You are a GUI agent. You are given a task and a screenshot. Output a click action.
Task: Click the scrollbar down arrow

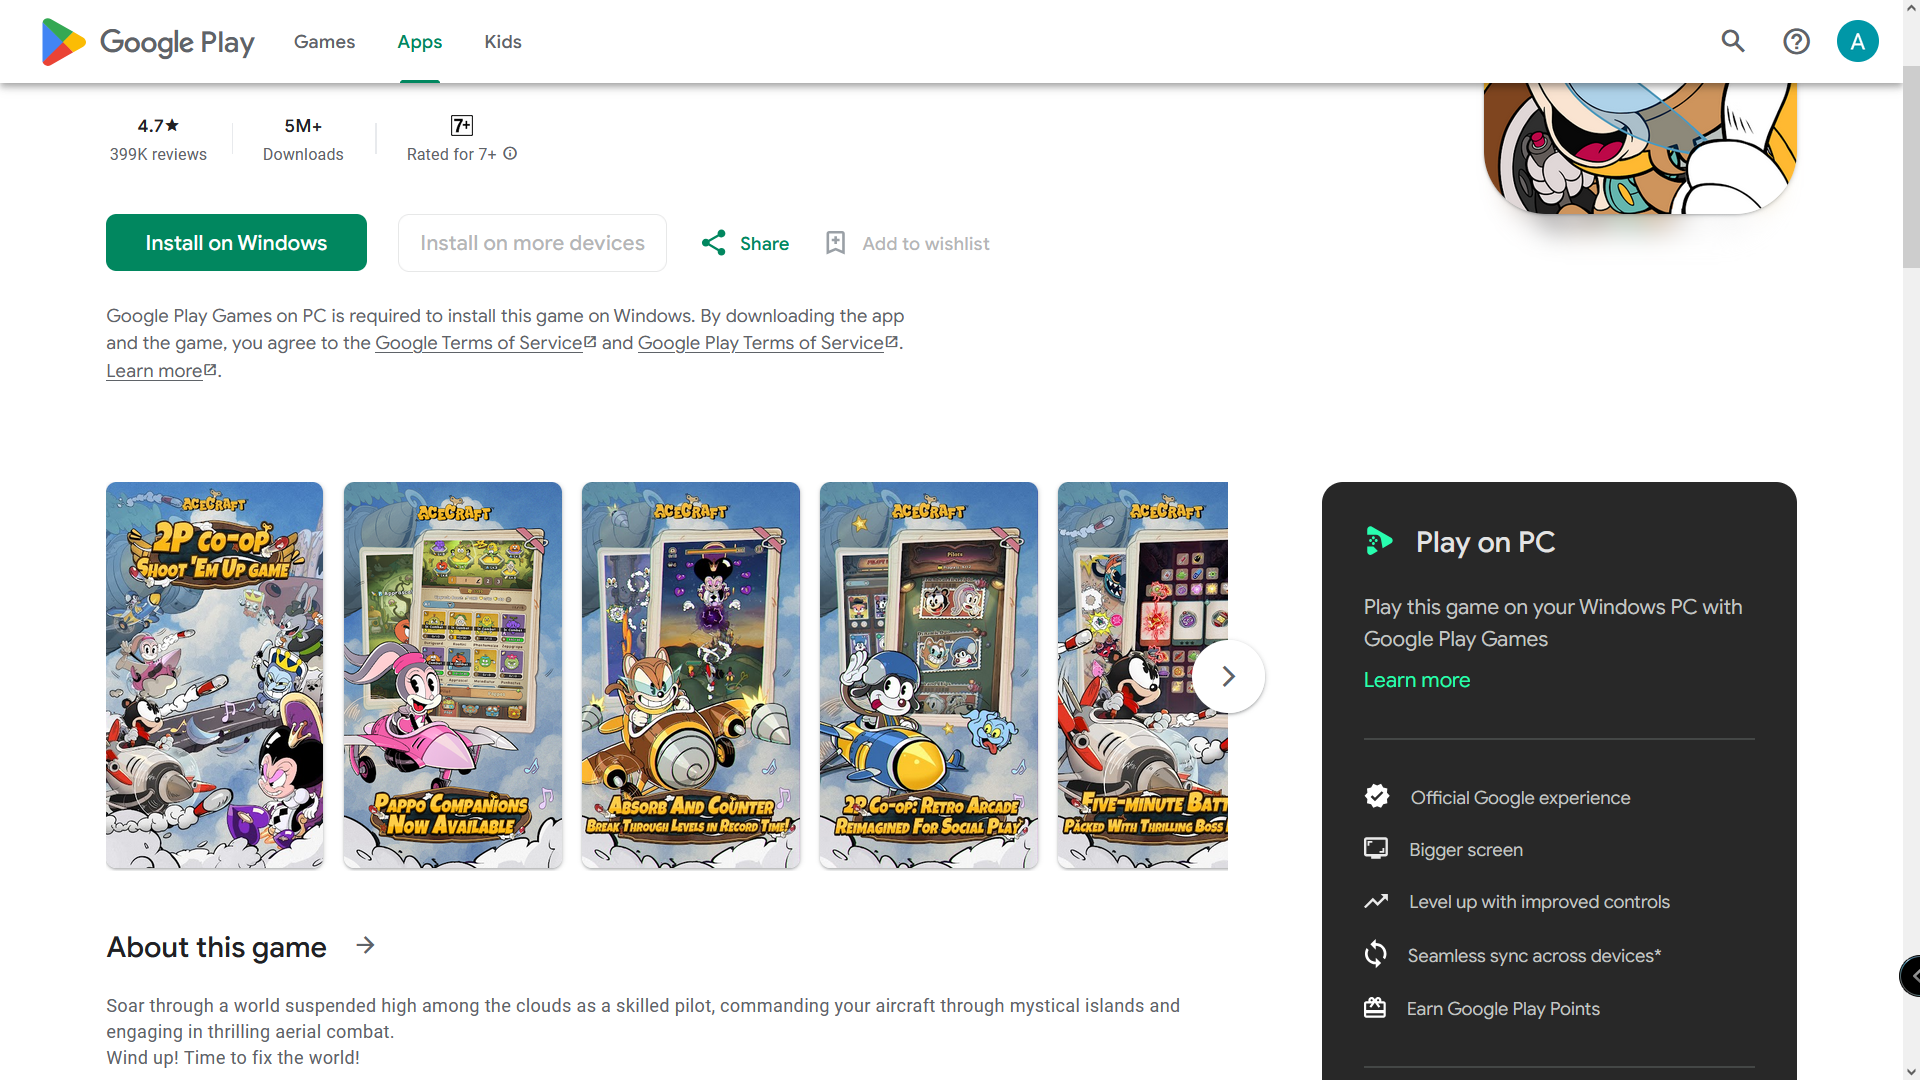point(1911,1071)
